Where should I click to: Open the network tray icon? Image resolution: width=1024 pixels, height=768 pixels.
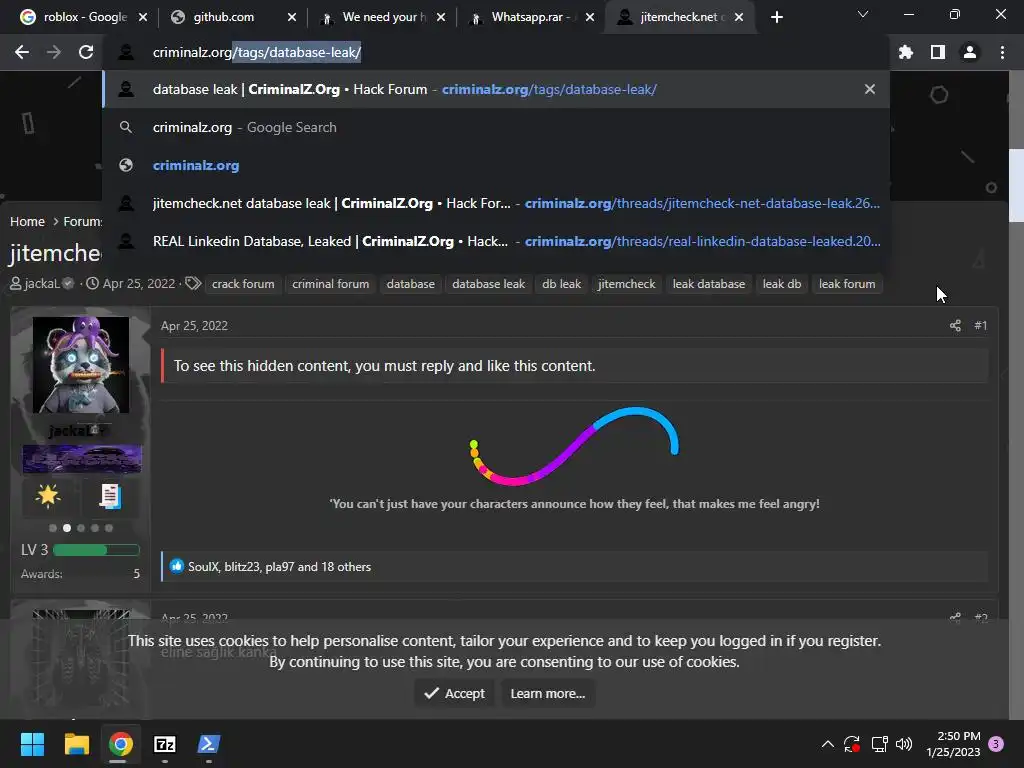click(879, 744)
